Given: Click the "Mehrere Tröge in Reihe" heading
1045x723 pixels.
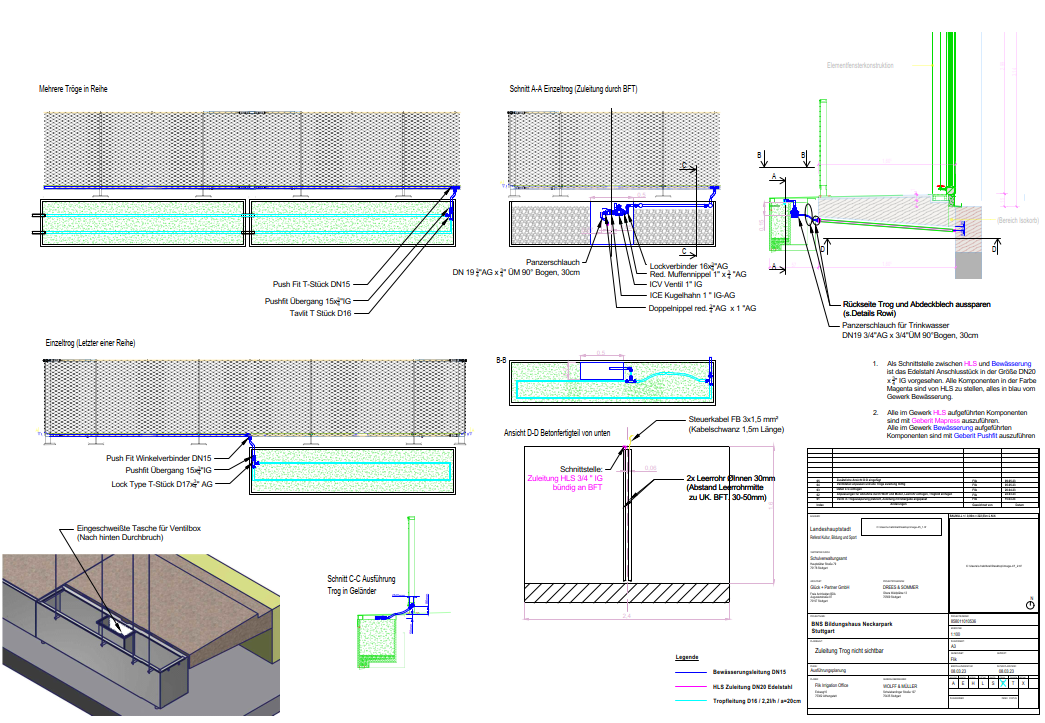Looking at the screenshot, I should coord(74,89).
